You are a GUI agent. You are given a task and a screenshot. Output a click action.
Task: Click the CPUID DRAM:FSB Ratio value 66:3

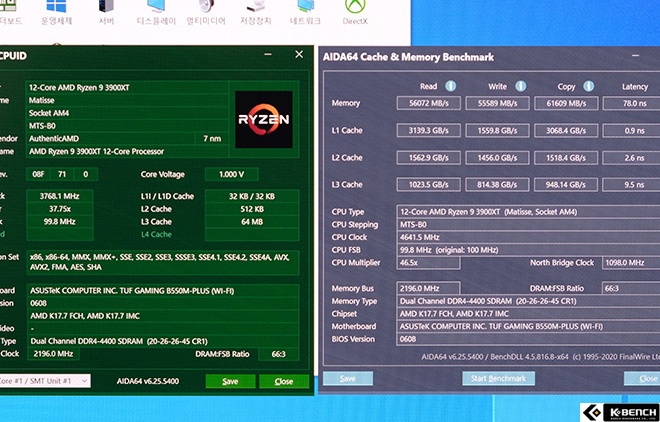click(x=279, y=354)
